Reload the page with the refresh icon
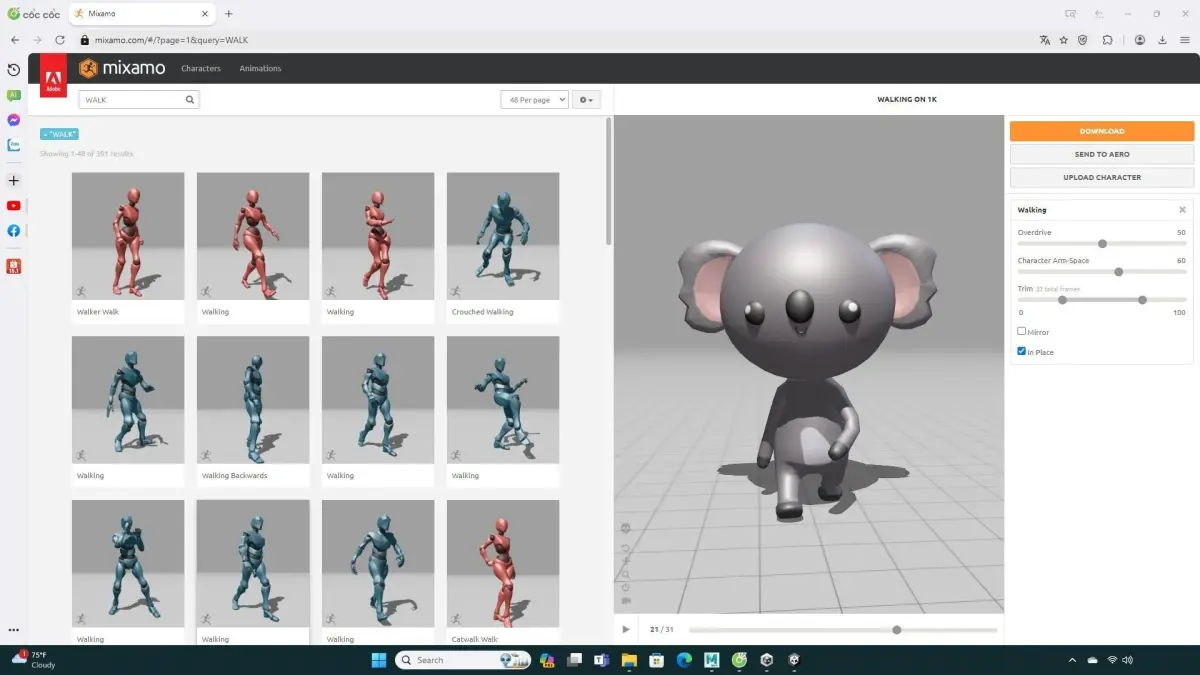1200x675 pixels. 60,40
